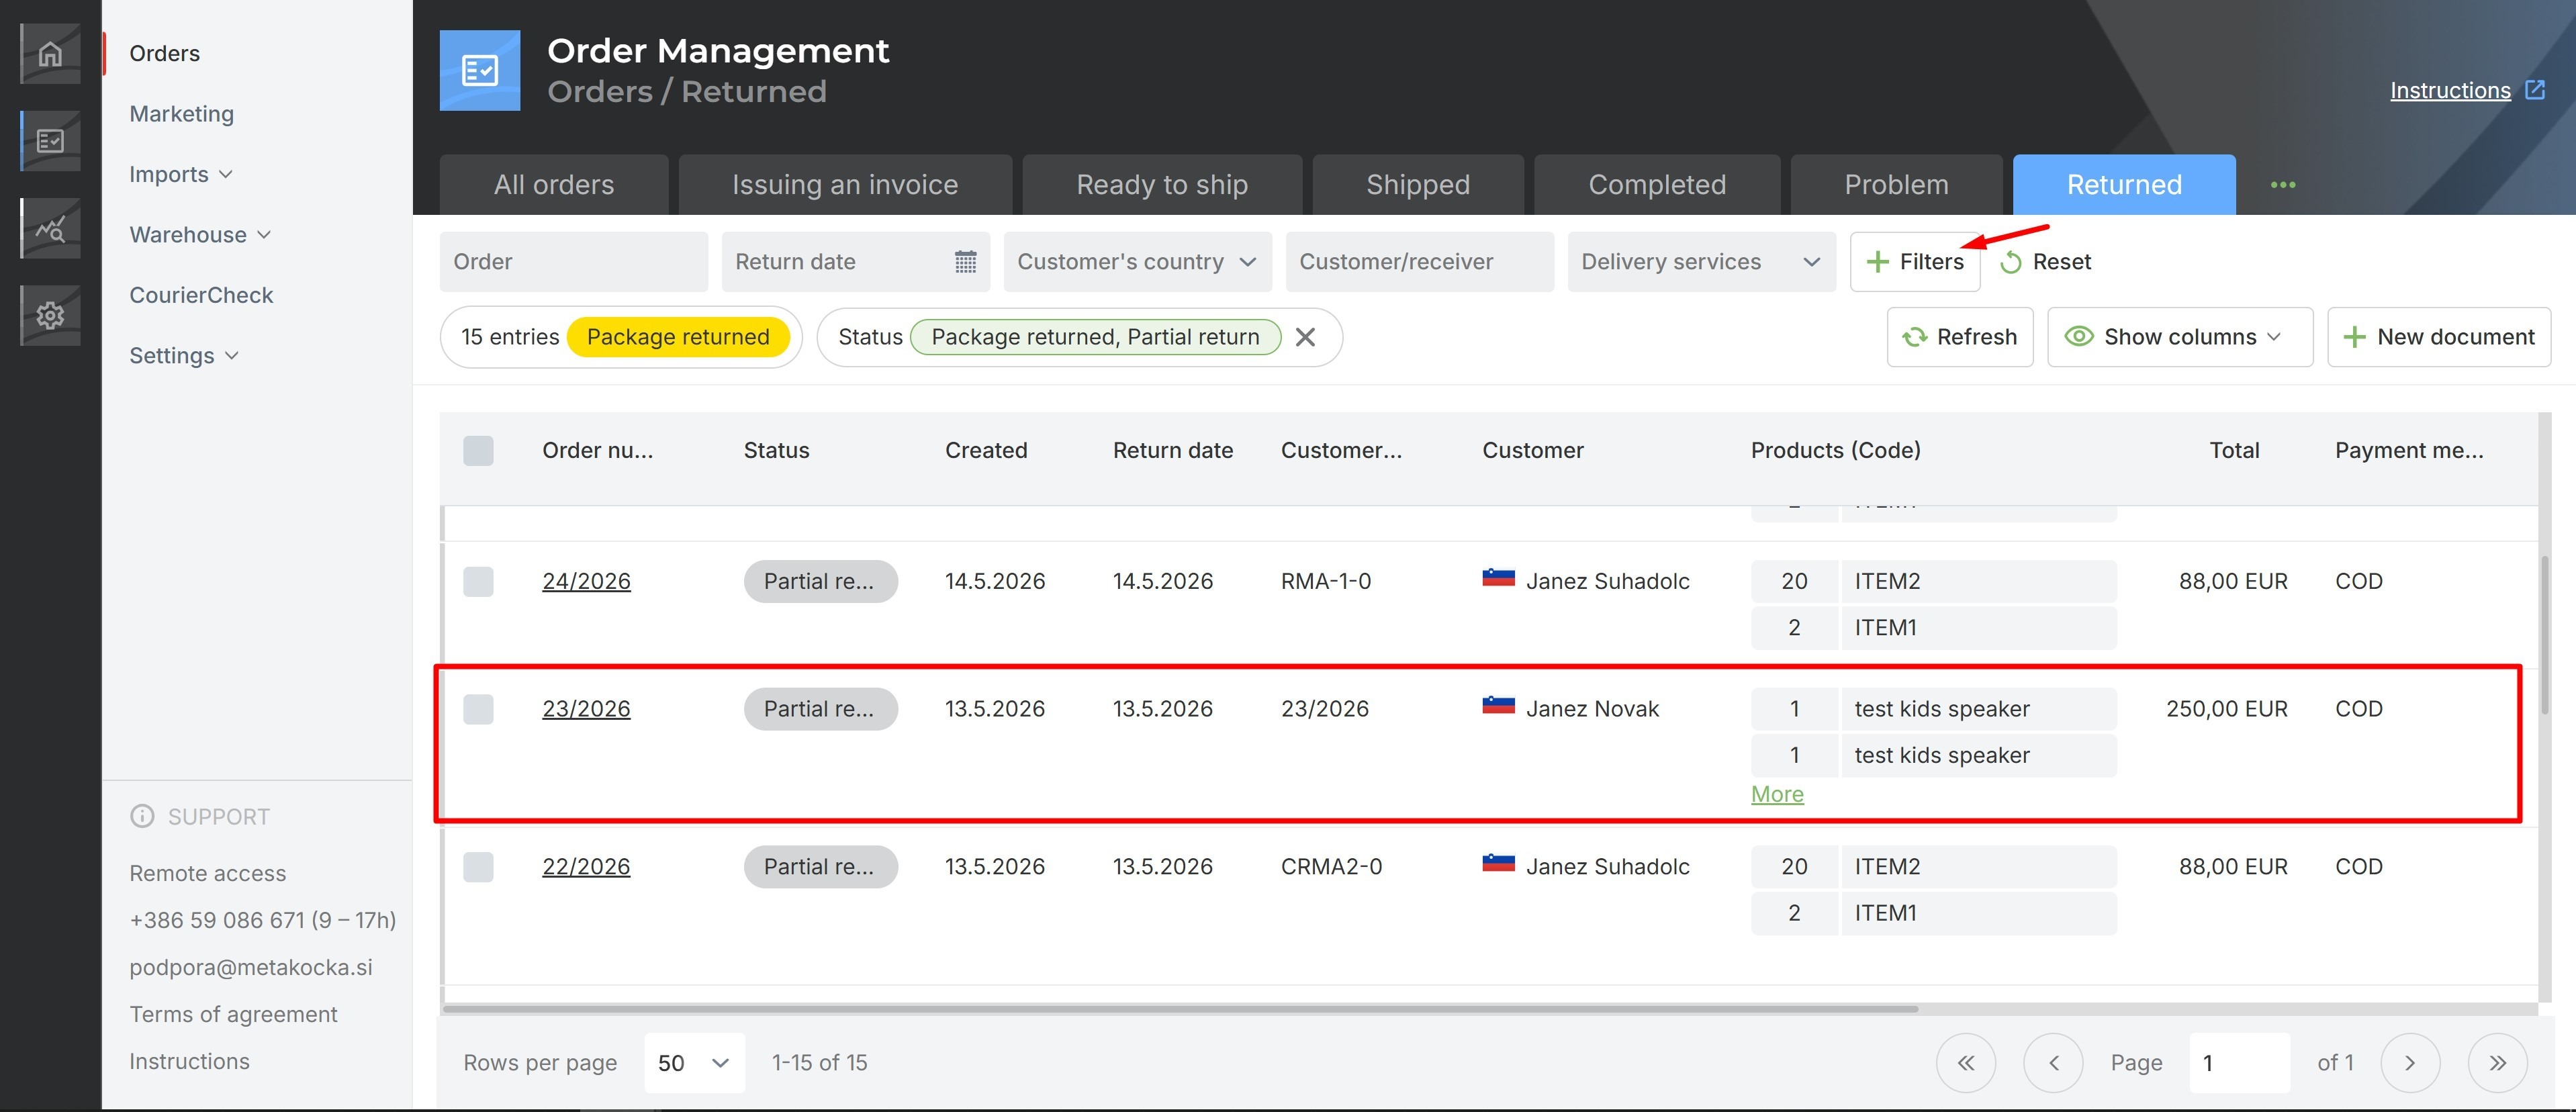The width and height of the screenshot is (2576, 1112).
Task: Click the Reset filters button
Action: pos(2045,262)
